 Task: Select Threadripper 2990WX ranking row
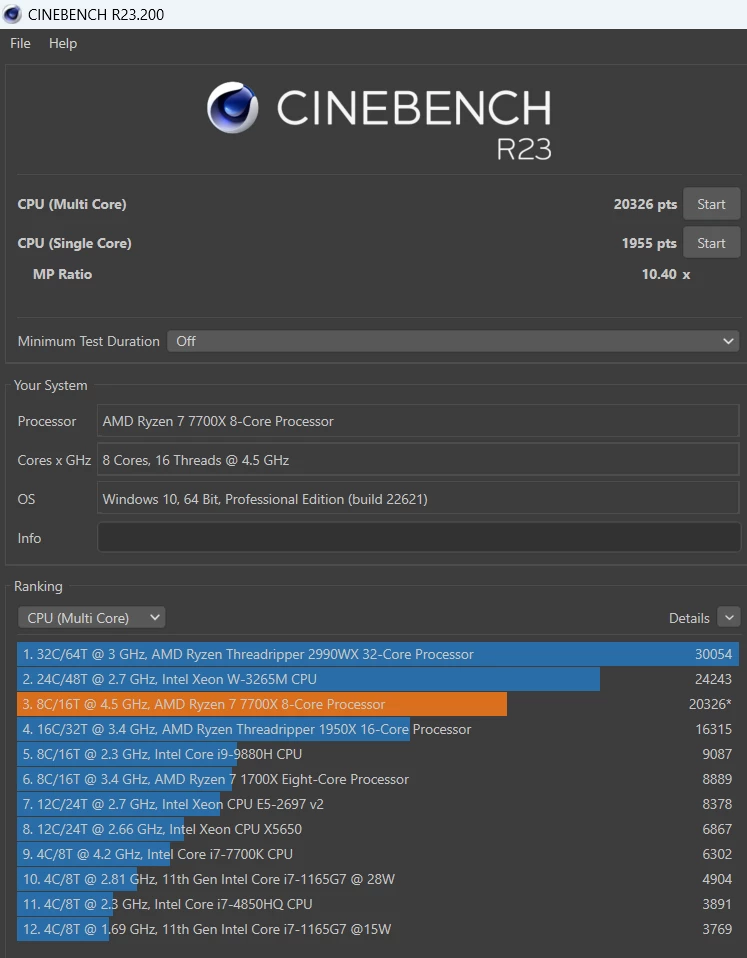pyautogui.click(x=378, y=654)
